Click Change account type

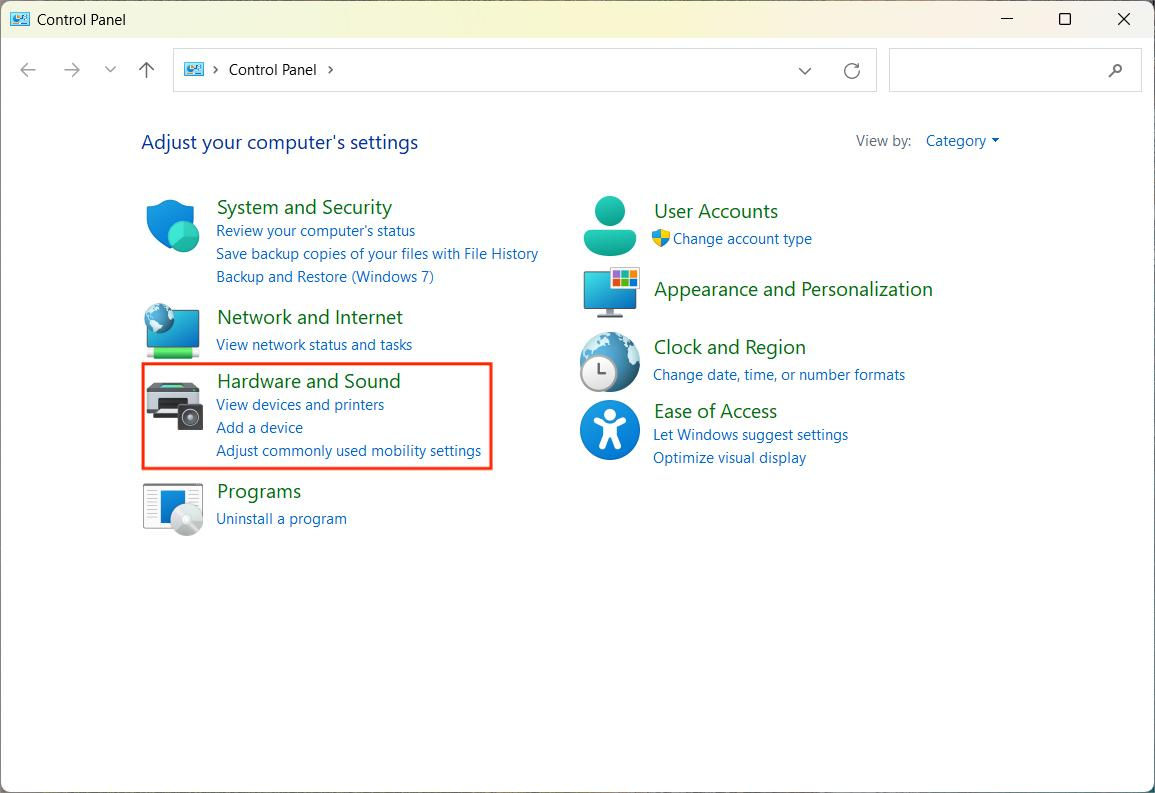tap(744, 239)
